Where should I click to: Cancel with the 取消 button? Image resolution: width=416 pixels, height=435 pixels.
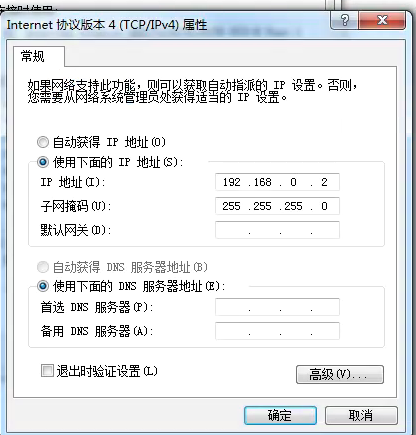tap(361, 415)
